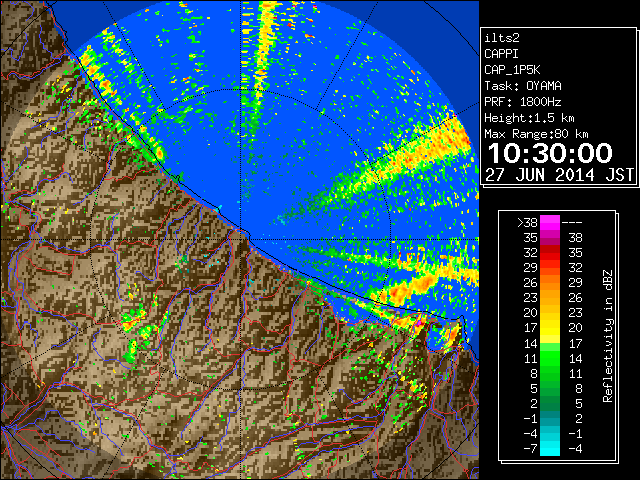Click the 'PRF: 1800Hz' line

tap(523, 102)
